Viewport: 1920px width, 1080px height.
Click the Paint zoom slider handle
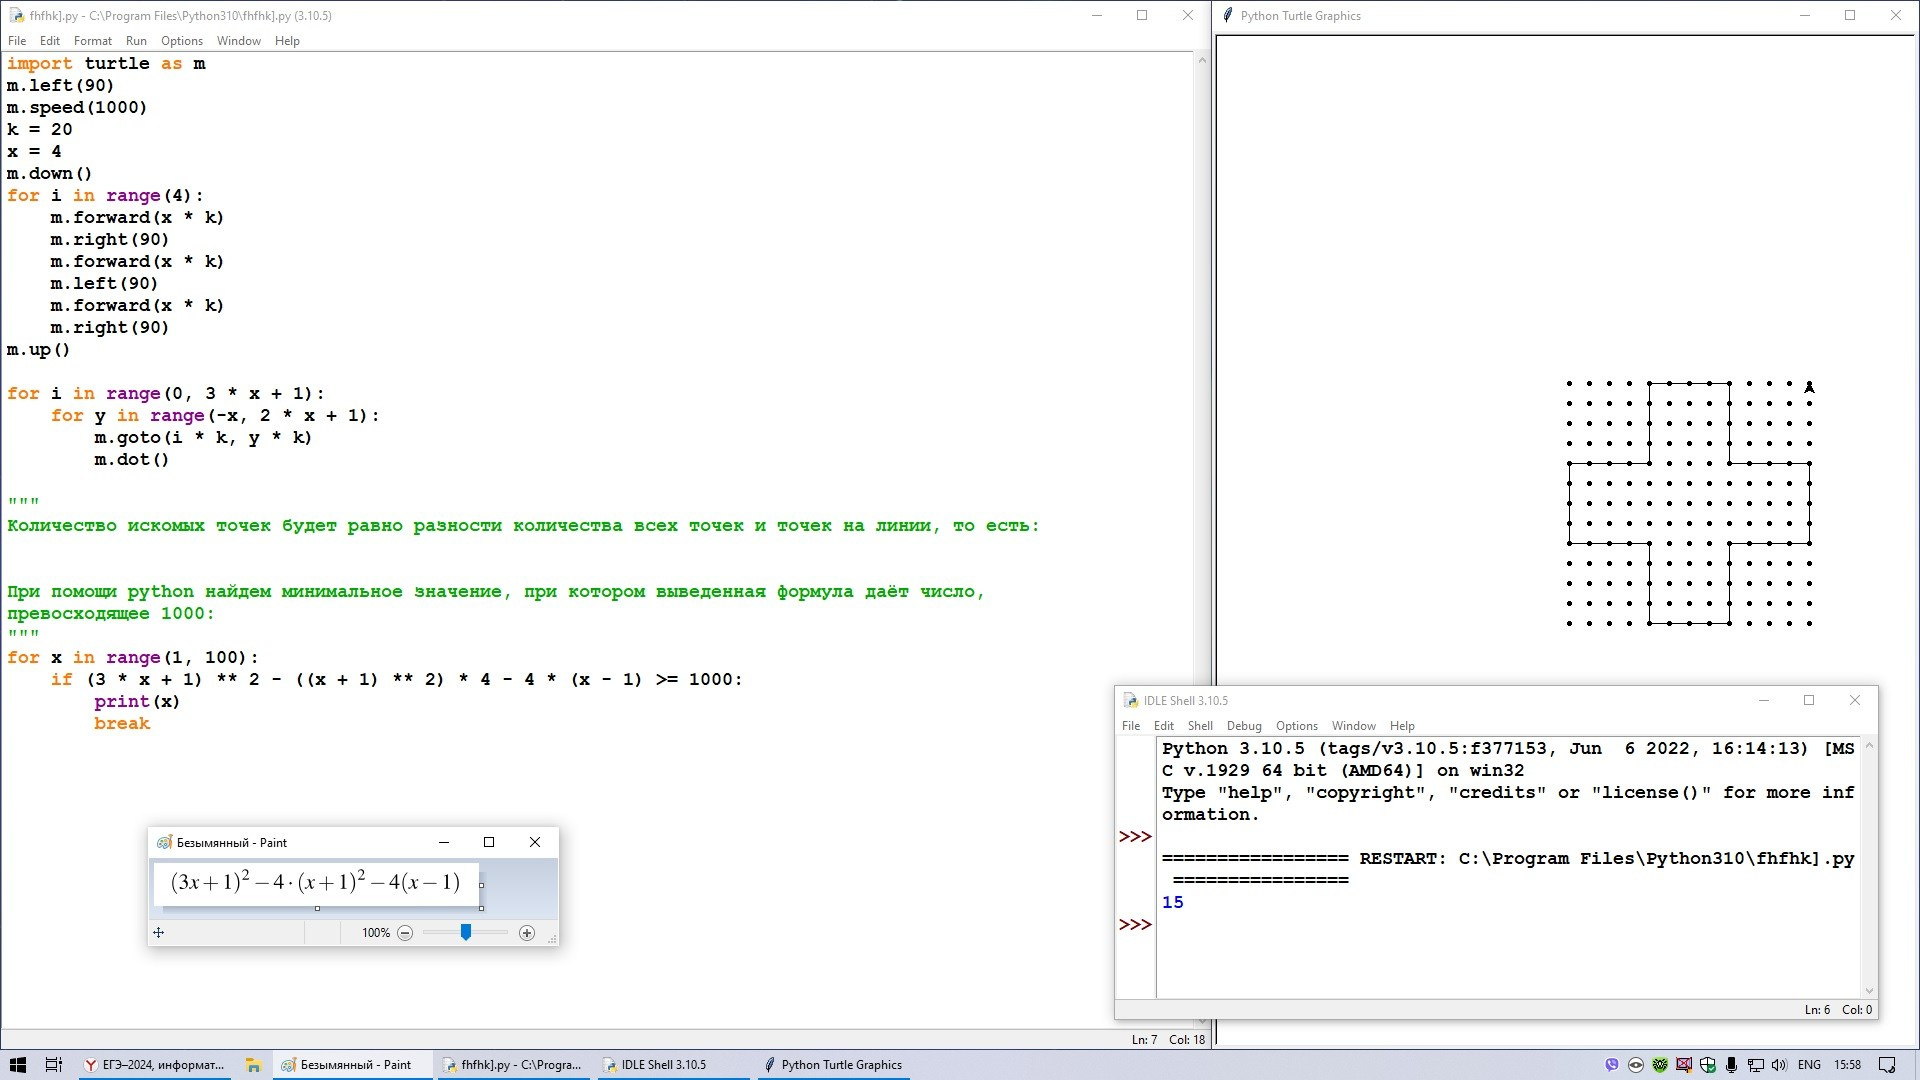[x=466, y=932]
